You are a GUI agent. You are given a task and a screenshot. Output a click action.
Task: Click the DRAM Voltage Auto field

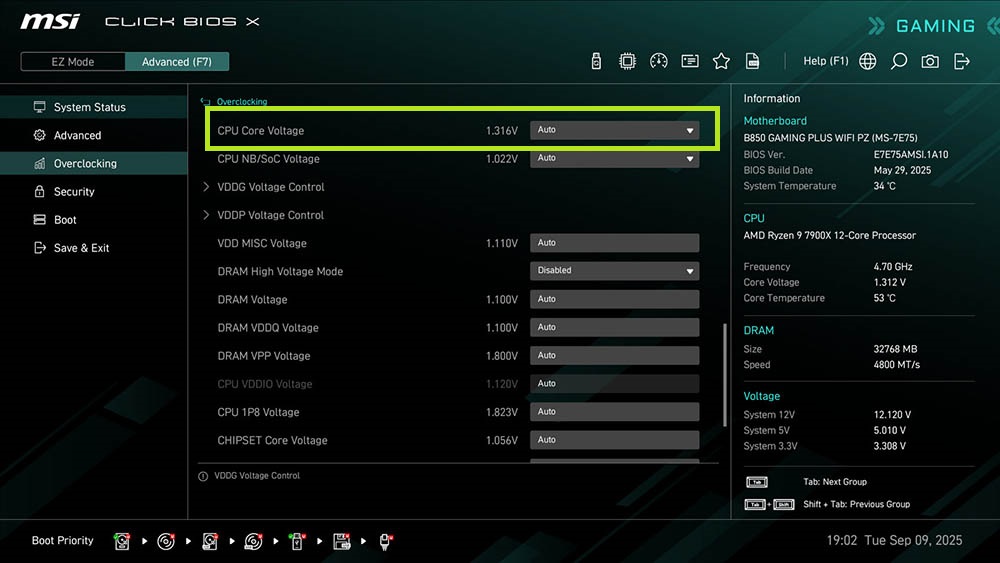point(614,299)
